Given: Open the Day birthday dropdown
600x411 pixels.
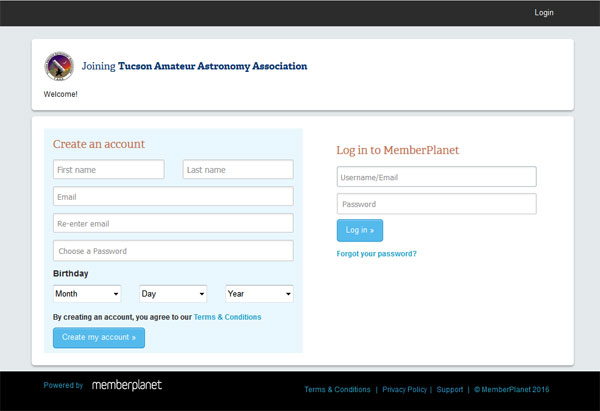Looking at the screenshot, I should 173,294.
